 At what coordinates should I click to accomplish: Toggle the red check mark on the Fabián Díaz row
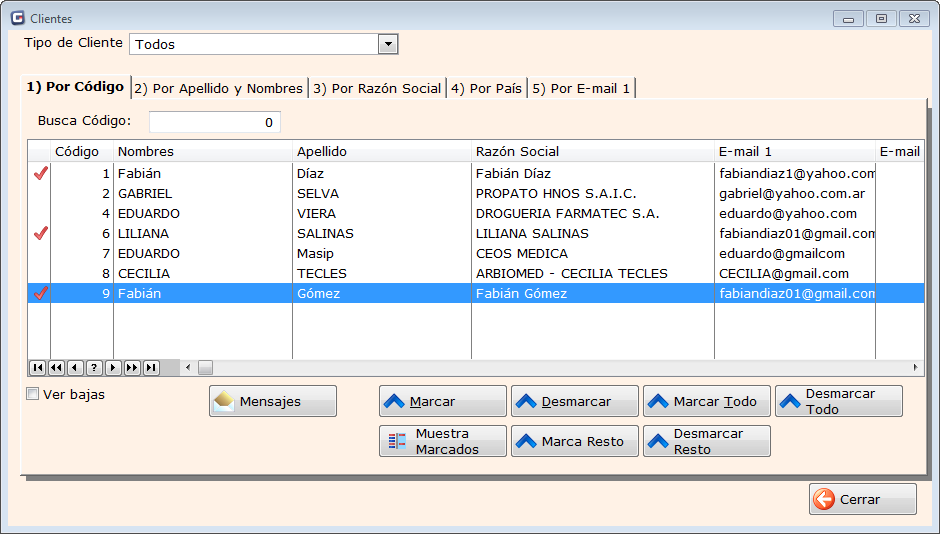point(40,173)
